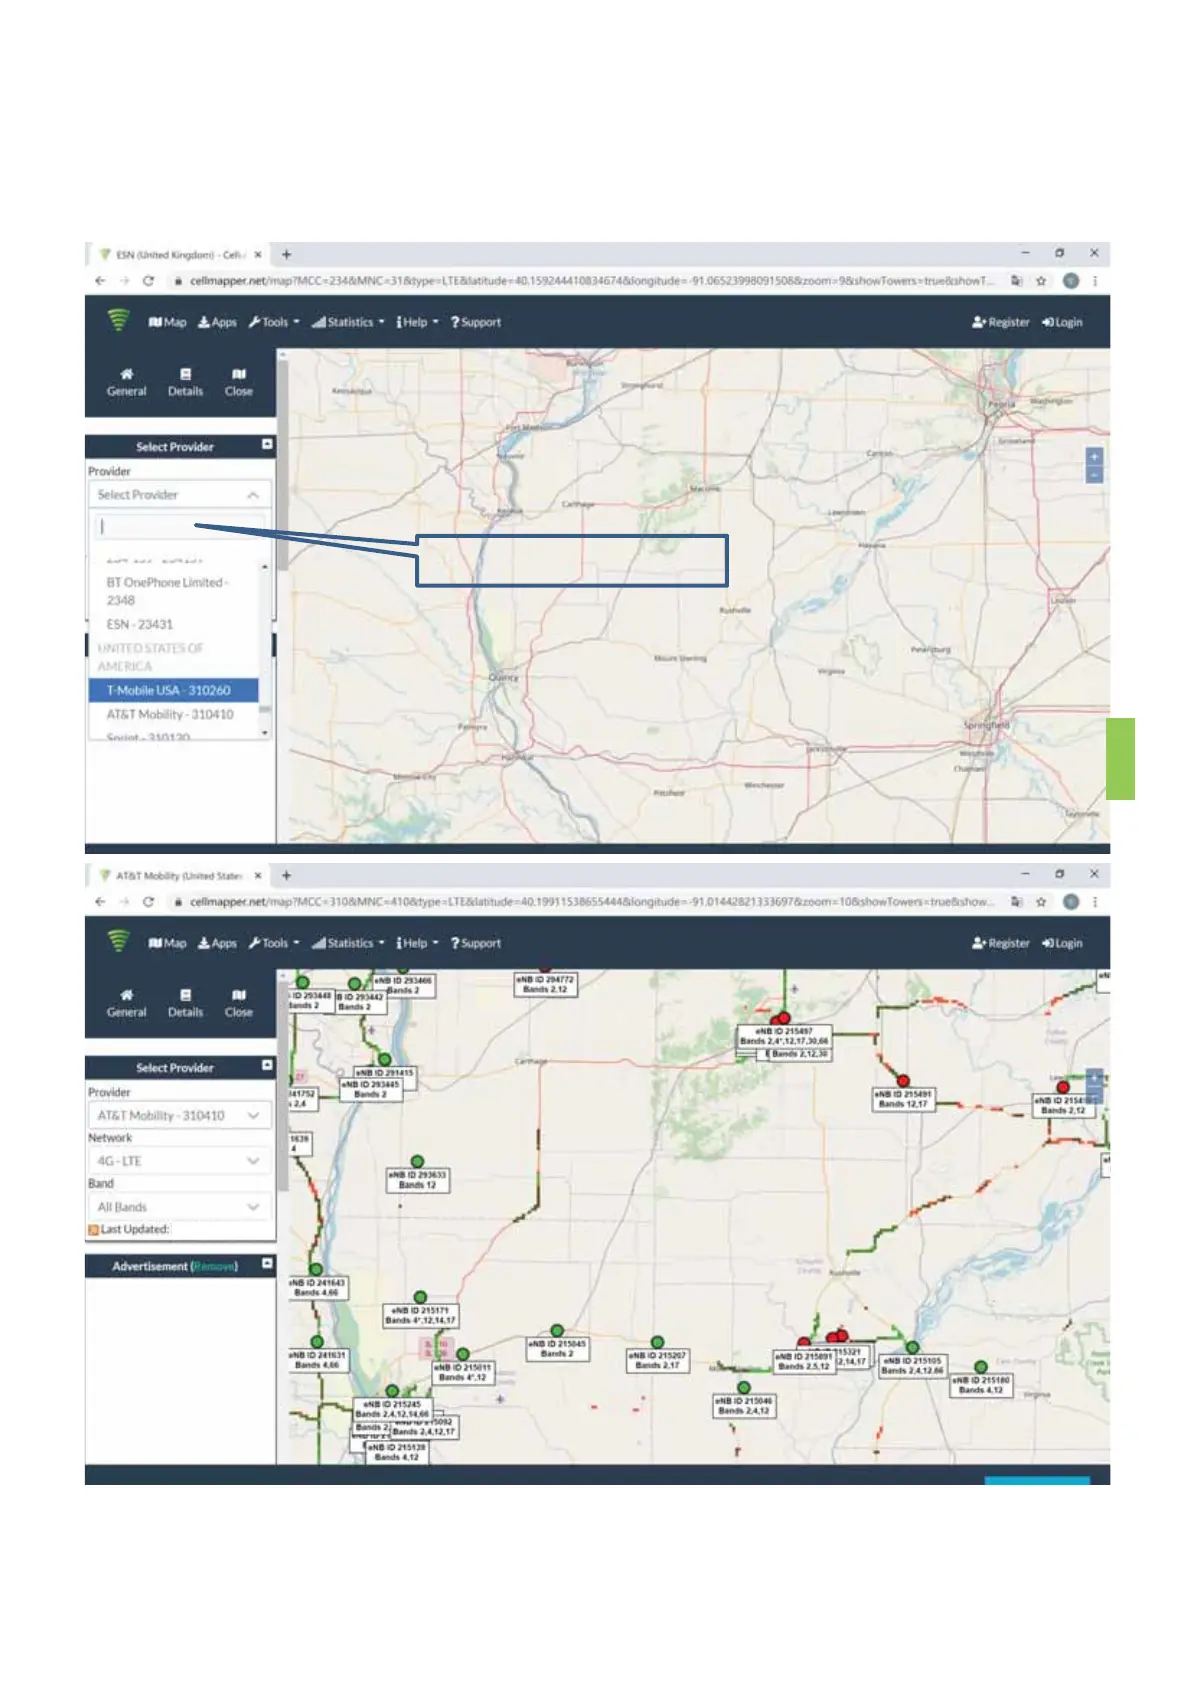Select red tower marker eNB ID 215491

(903, 1081)
